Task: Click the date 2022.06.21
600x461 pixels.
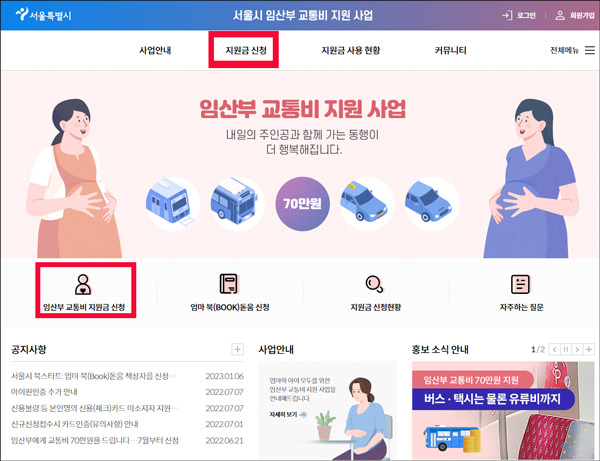Action: point(225,440)
